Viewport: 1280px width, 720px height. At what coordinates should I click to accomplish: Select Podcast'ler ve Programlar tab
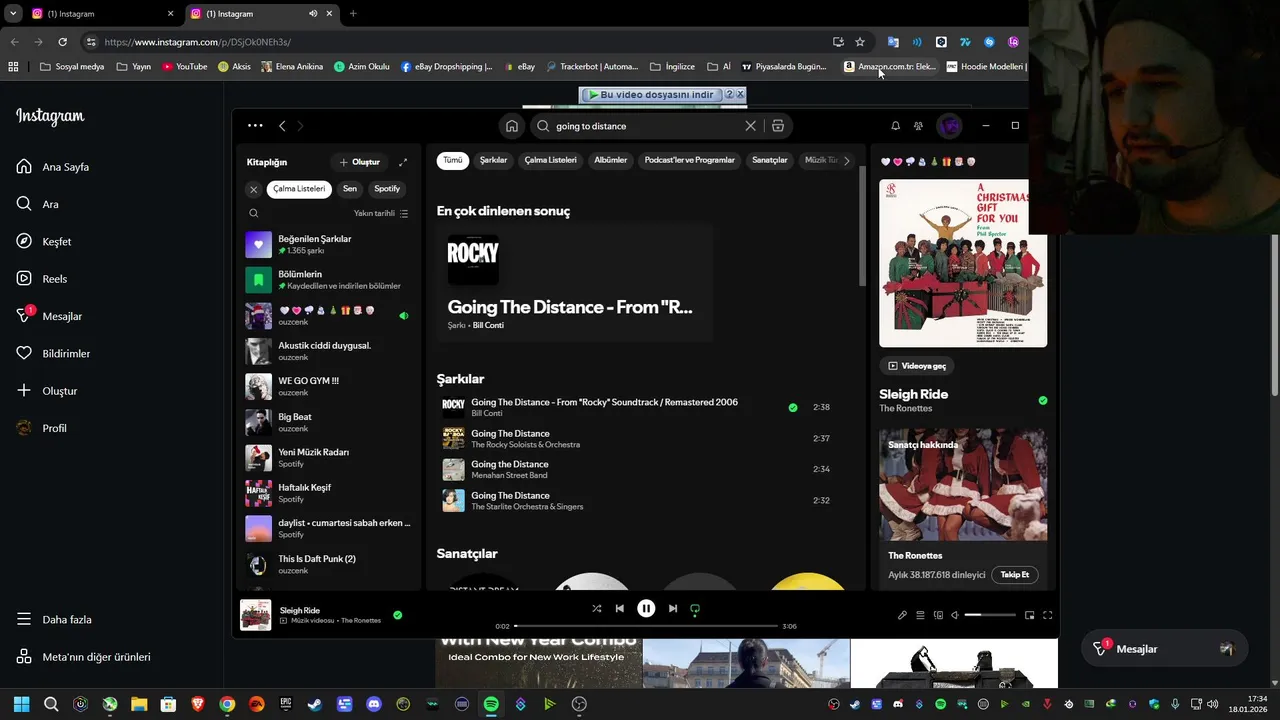coord(689,160)
